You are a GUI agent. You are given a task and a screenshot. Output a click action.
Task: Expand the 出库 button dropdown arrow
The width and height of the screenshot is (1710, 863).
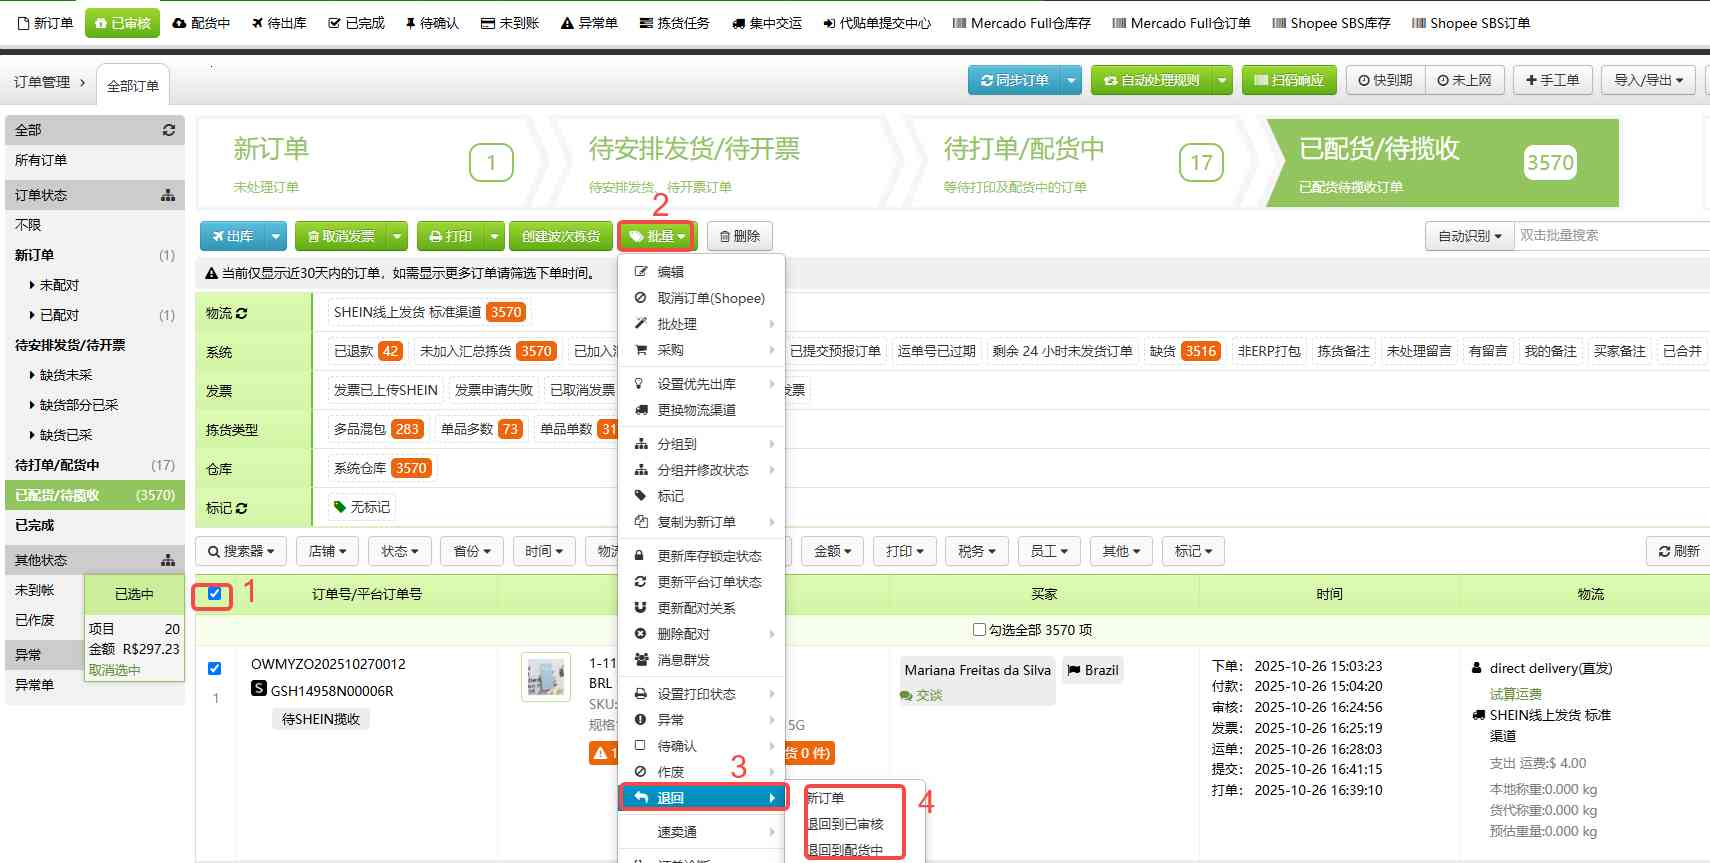coord(276,237)
